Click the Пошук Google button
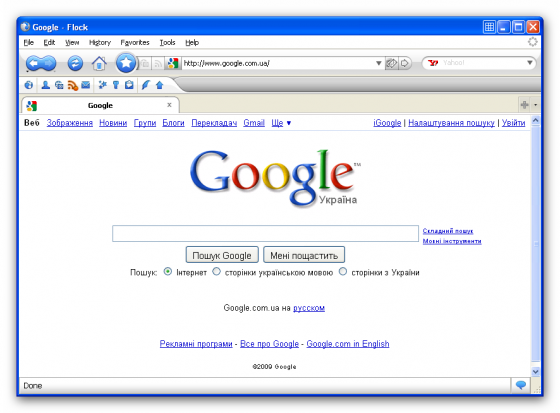 pos(222,255)
